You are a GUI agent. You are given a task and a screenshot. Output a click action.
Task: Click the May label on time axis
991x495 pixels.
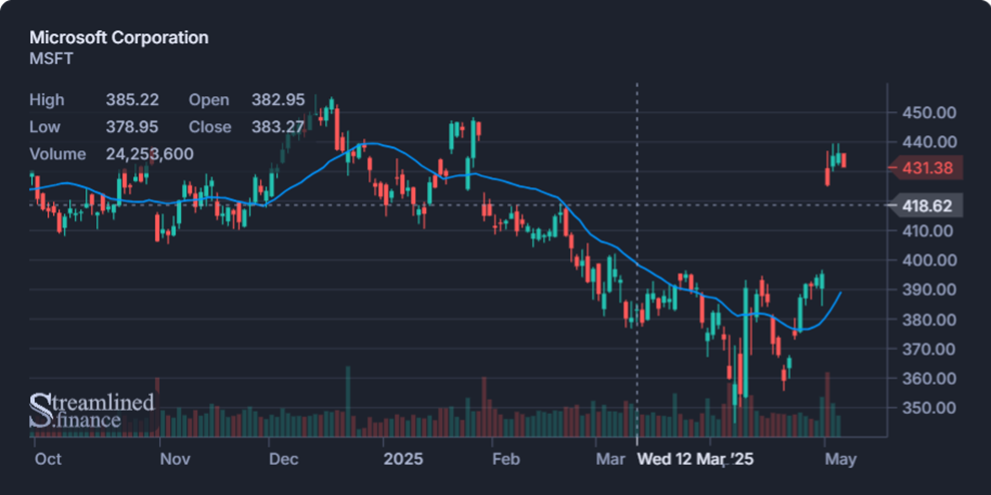coord(840,459)
